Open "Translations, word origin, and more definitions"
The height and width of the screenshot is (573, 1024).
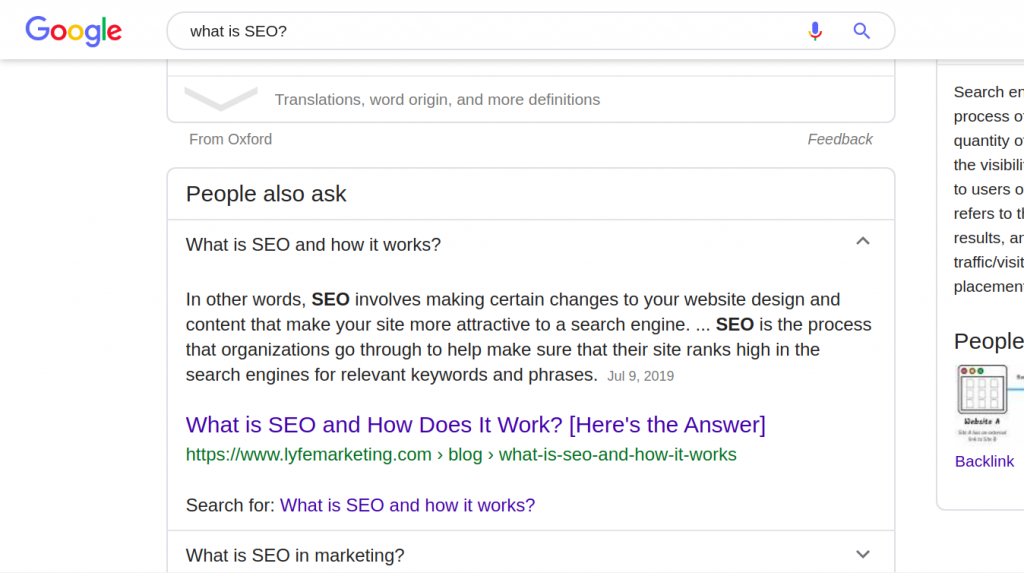[x=437, y=100]
